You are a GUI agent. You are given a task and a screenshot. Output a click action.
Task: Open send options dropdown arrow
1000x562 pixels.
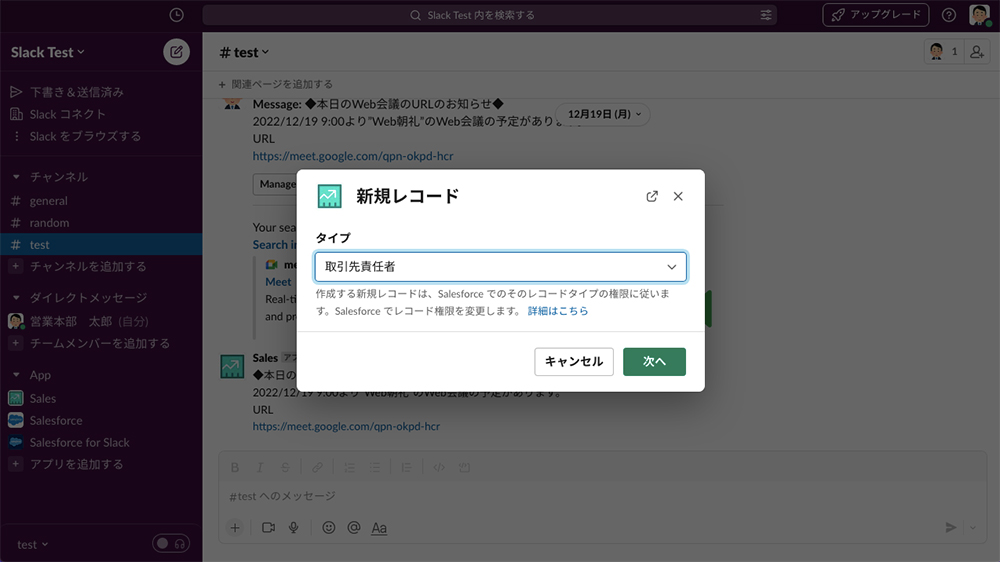(973, 528)
